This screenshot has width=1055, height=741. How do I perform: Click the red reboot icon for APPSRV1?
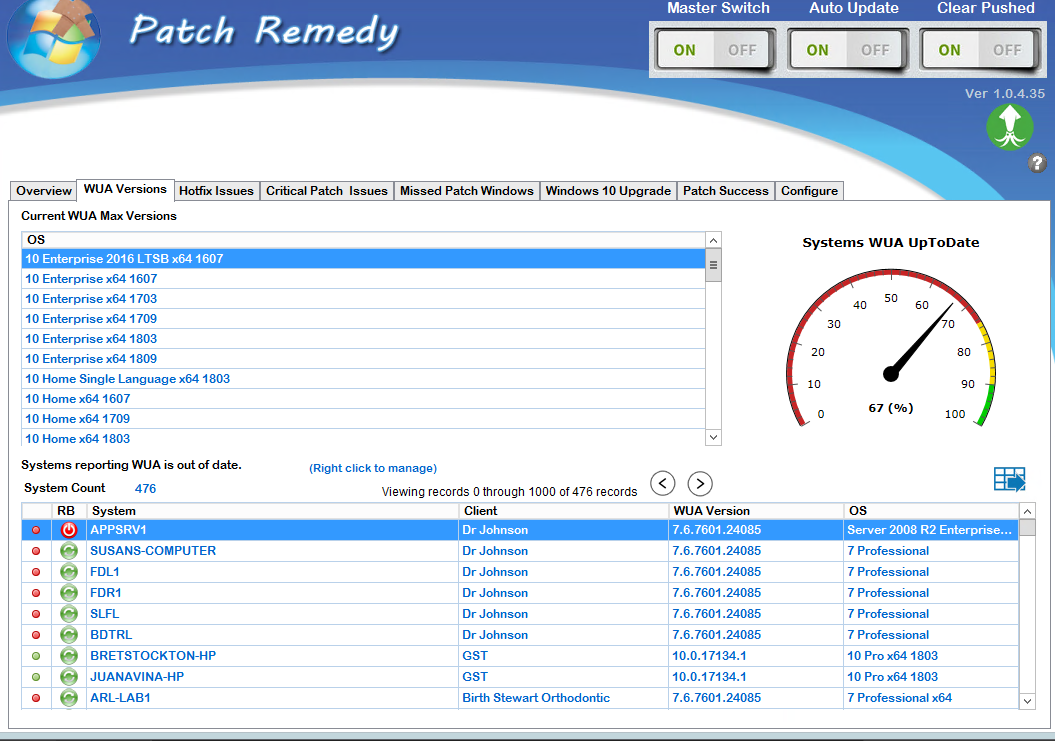[69, 530]
